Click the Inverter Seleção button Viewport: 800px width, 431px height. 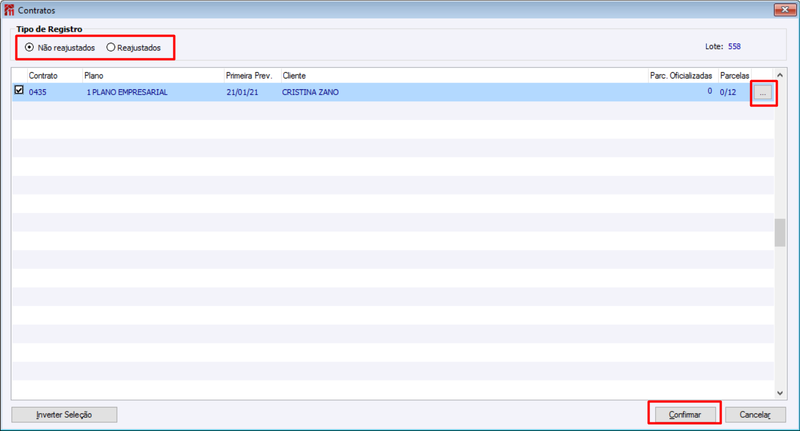(x=64, y=415)
